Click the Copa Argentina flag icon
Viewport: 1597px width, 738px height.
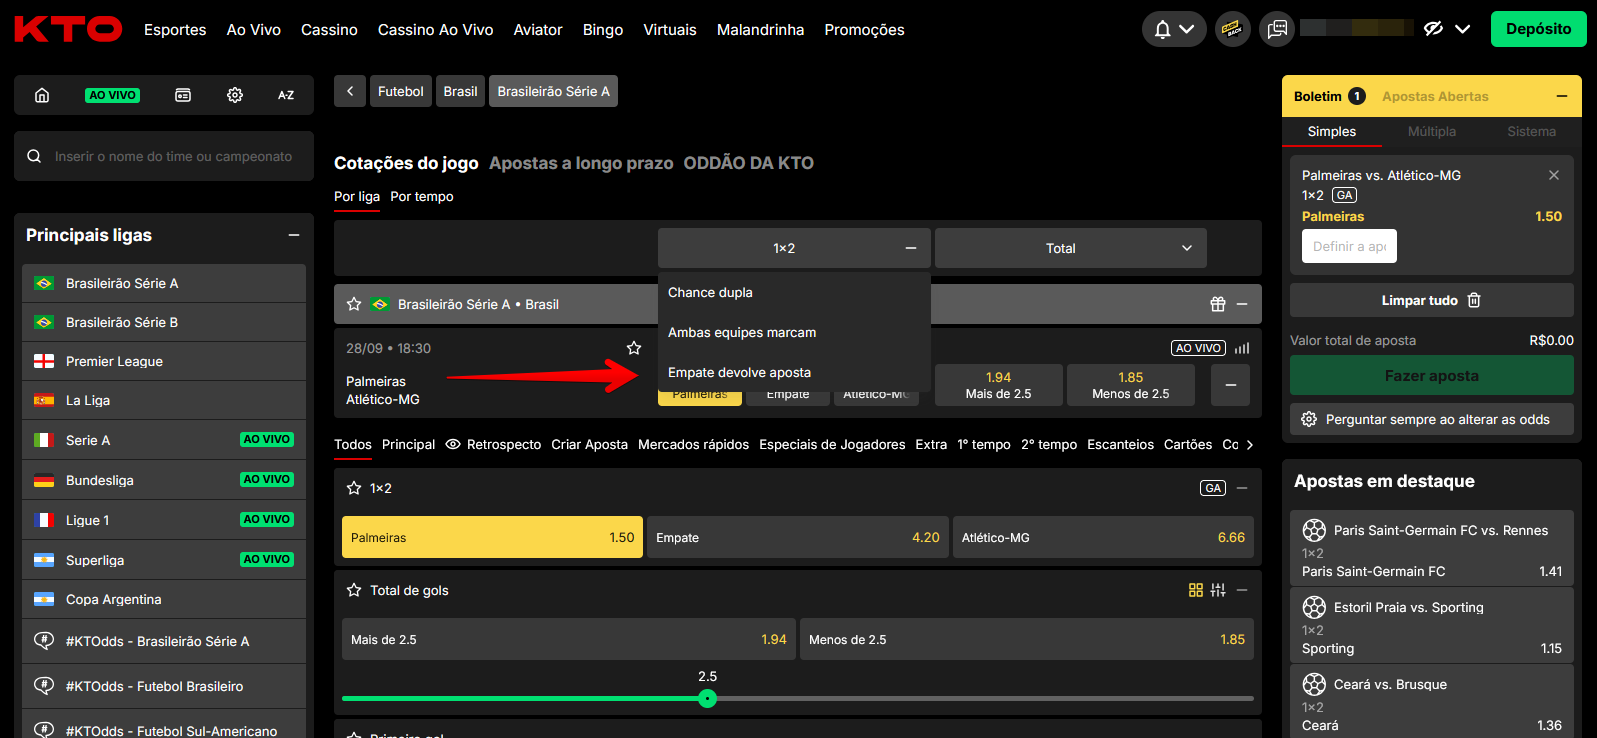pos(44,599)
